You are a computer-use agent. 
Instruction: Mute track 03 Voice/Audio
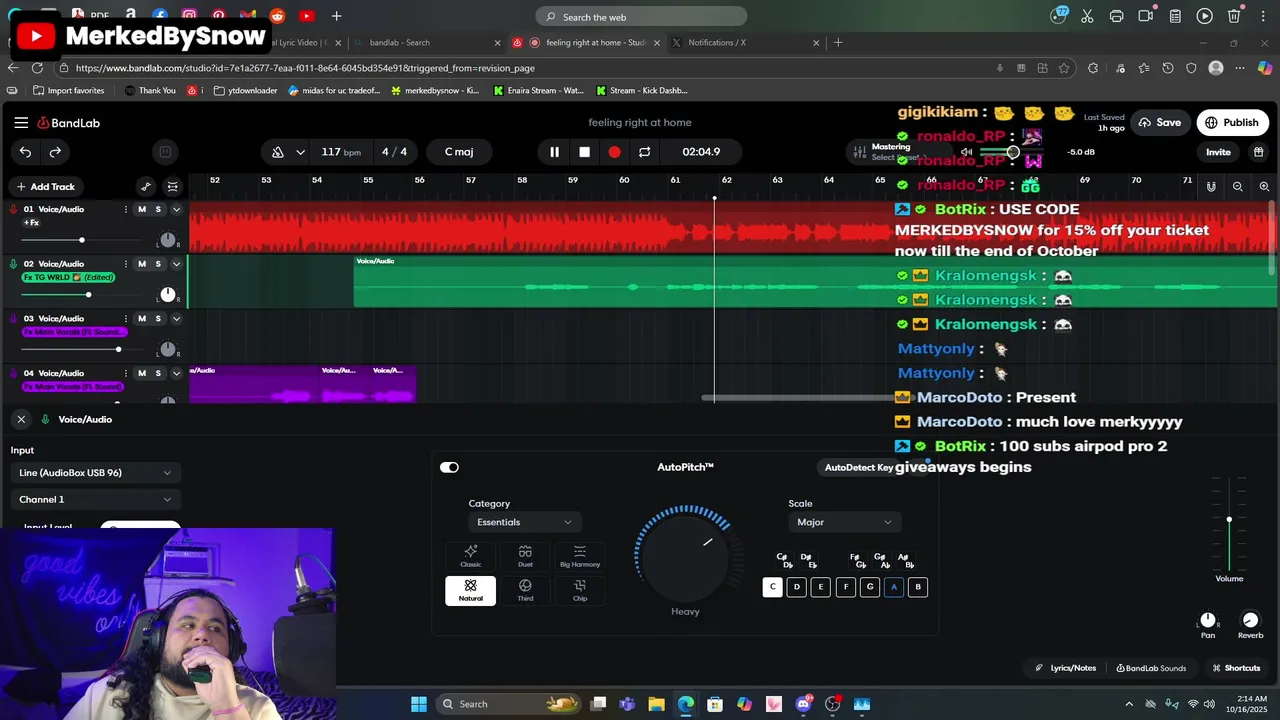pyautogui.click(x=142, y=319)
